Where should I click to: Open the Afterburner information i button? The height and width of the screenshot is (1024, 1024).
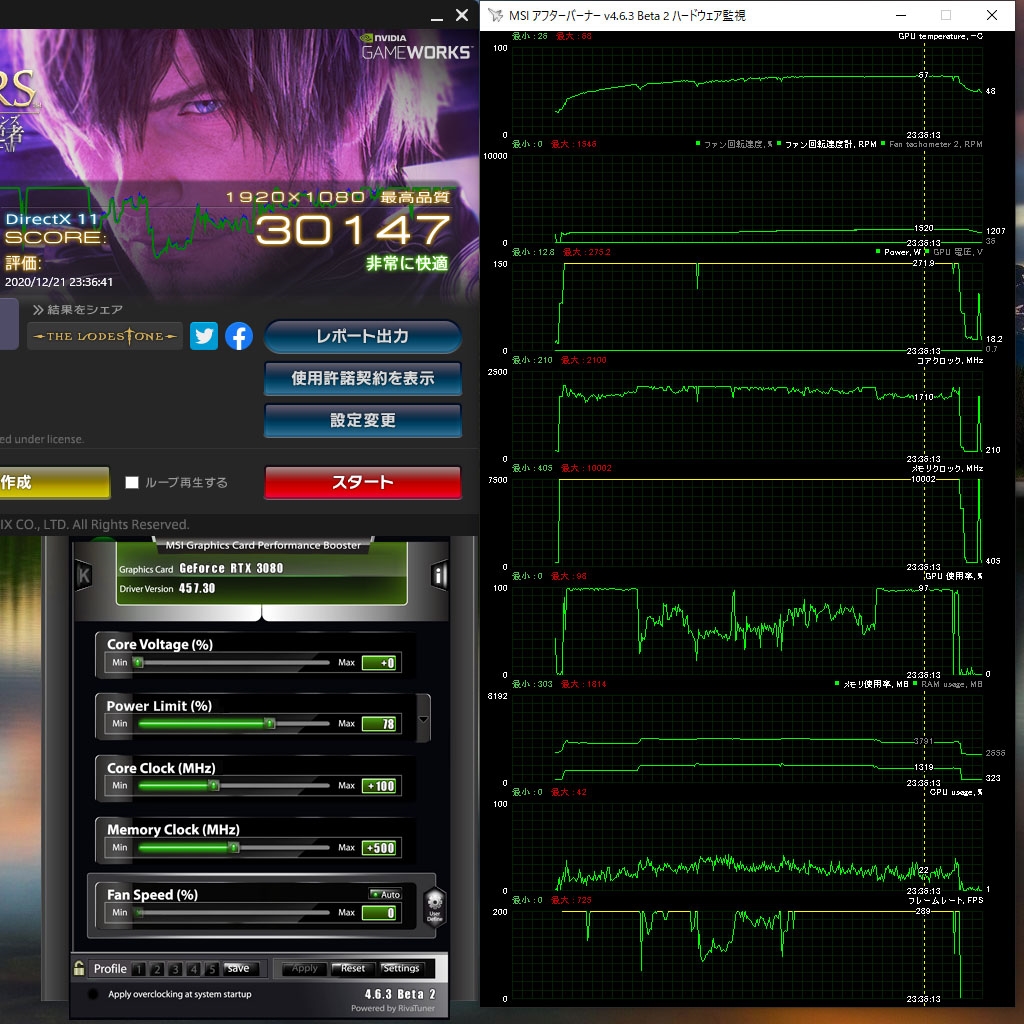click(x=439, y=575)
